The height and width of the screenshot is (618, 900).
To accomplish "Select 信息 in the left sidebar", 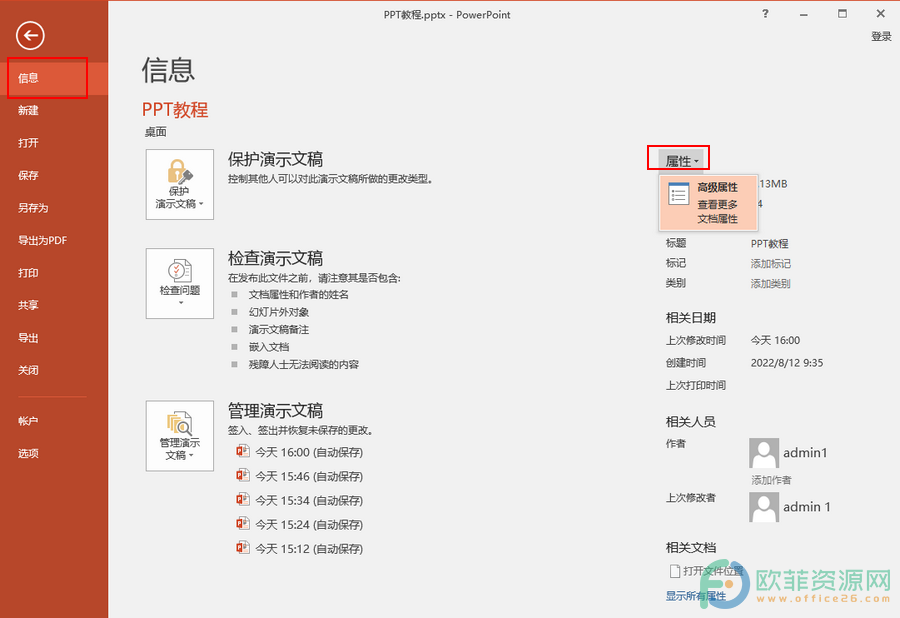I will pyautogui.click(x=54, y=78).
